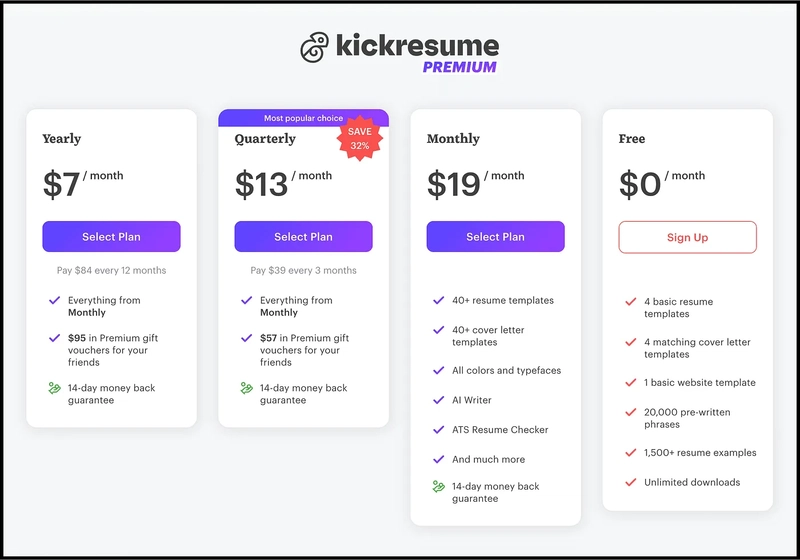The image size is (800, 560).
Task: Click red checkmark beside Unlimited downloads
Action: click(631, 482)
